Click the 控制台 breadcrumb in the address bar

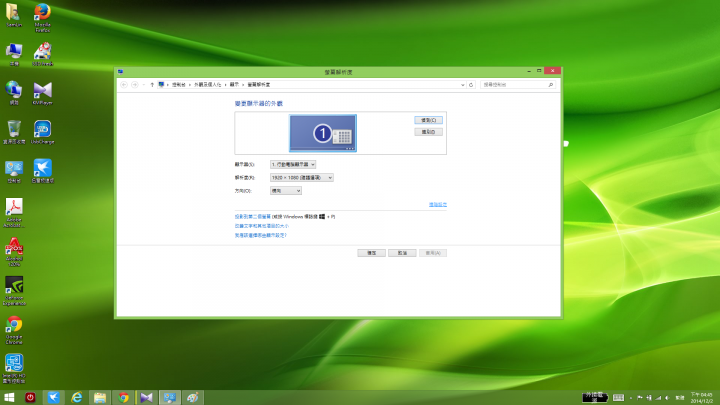click(179, 84)
